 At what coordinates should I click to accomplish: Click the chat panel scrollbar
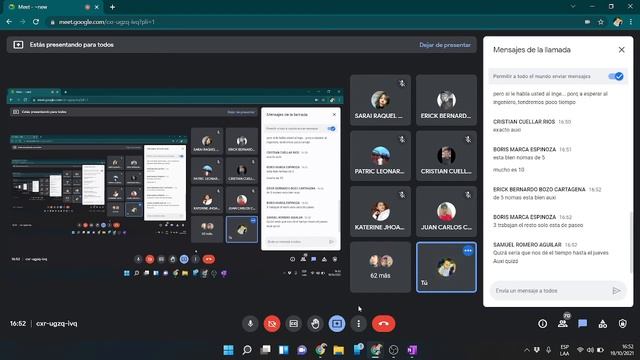[x=631, y=241]
